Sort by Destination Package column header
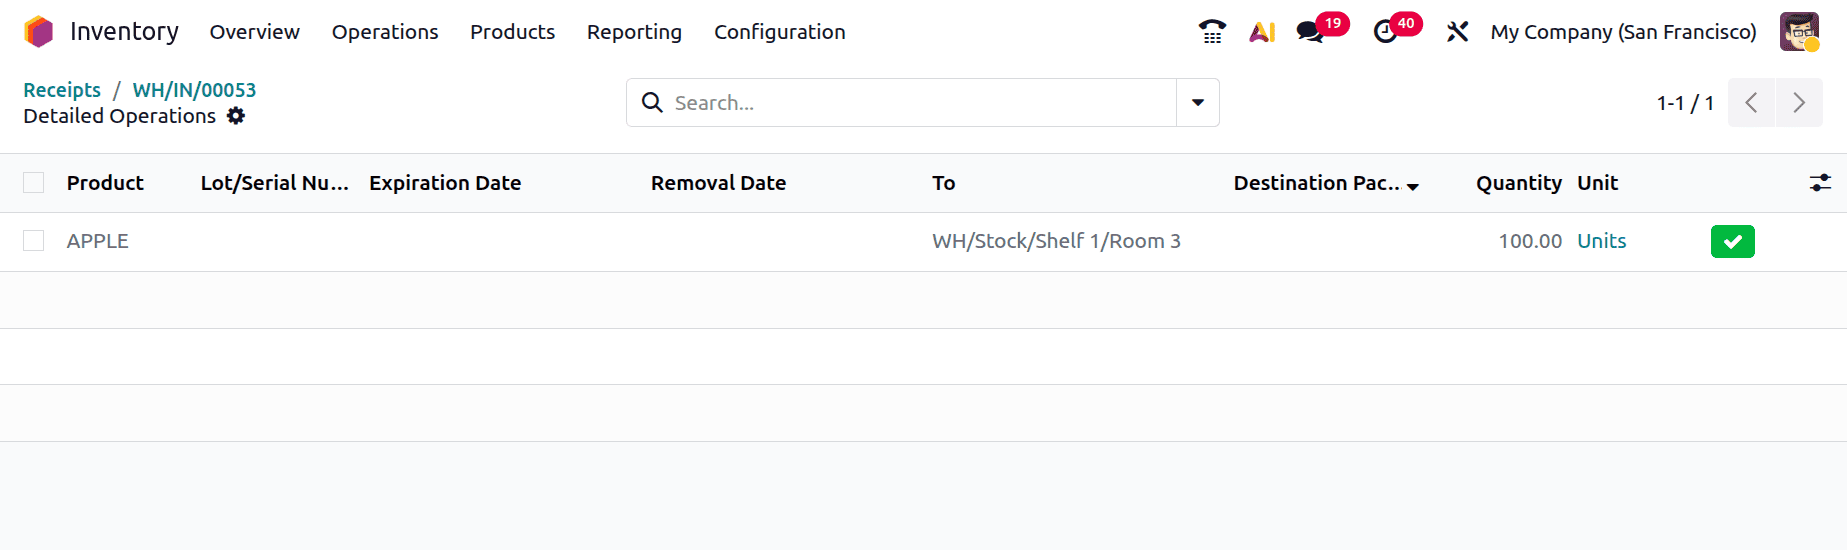This screenshot has width=1847, height=550. pos(1316,183)
